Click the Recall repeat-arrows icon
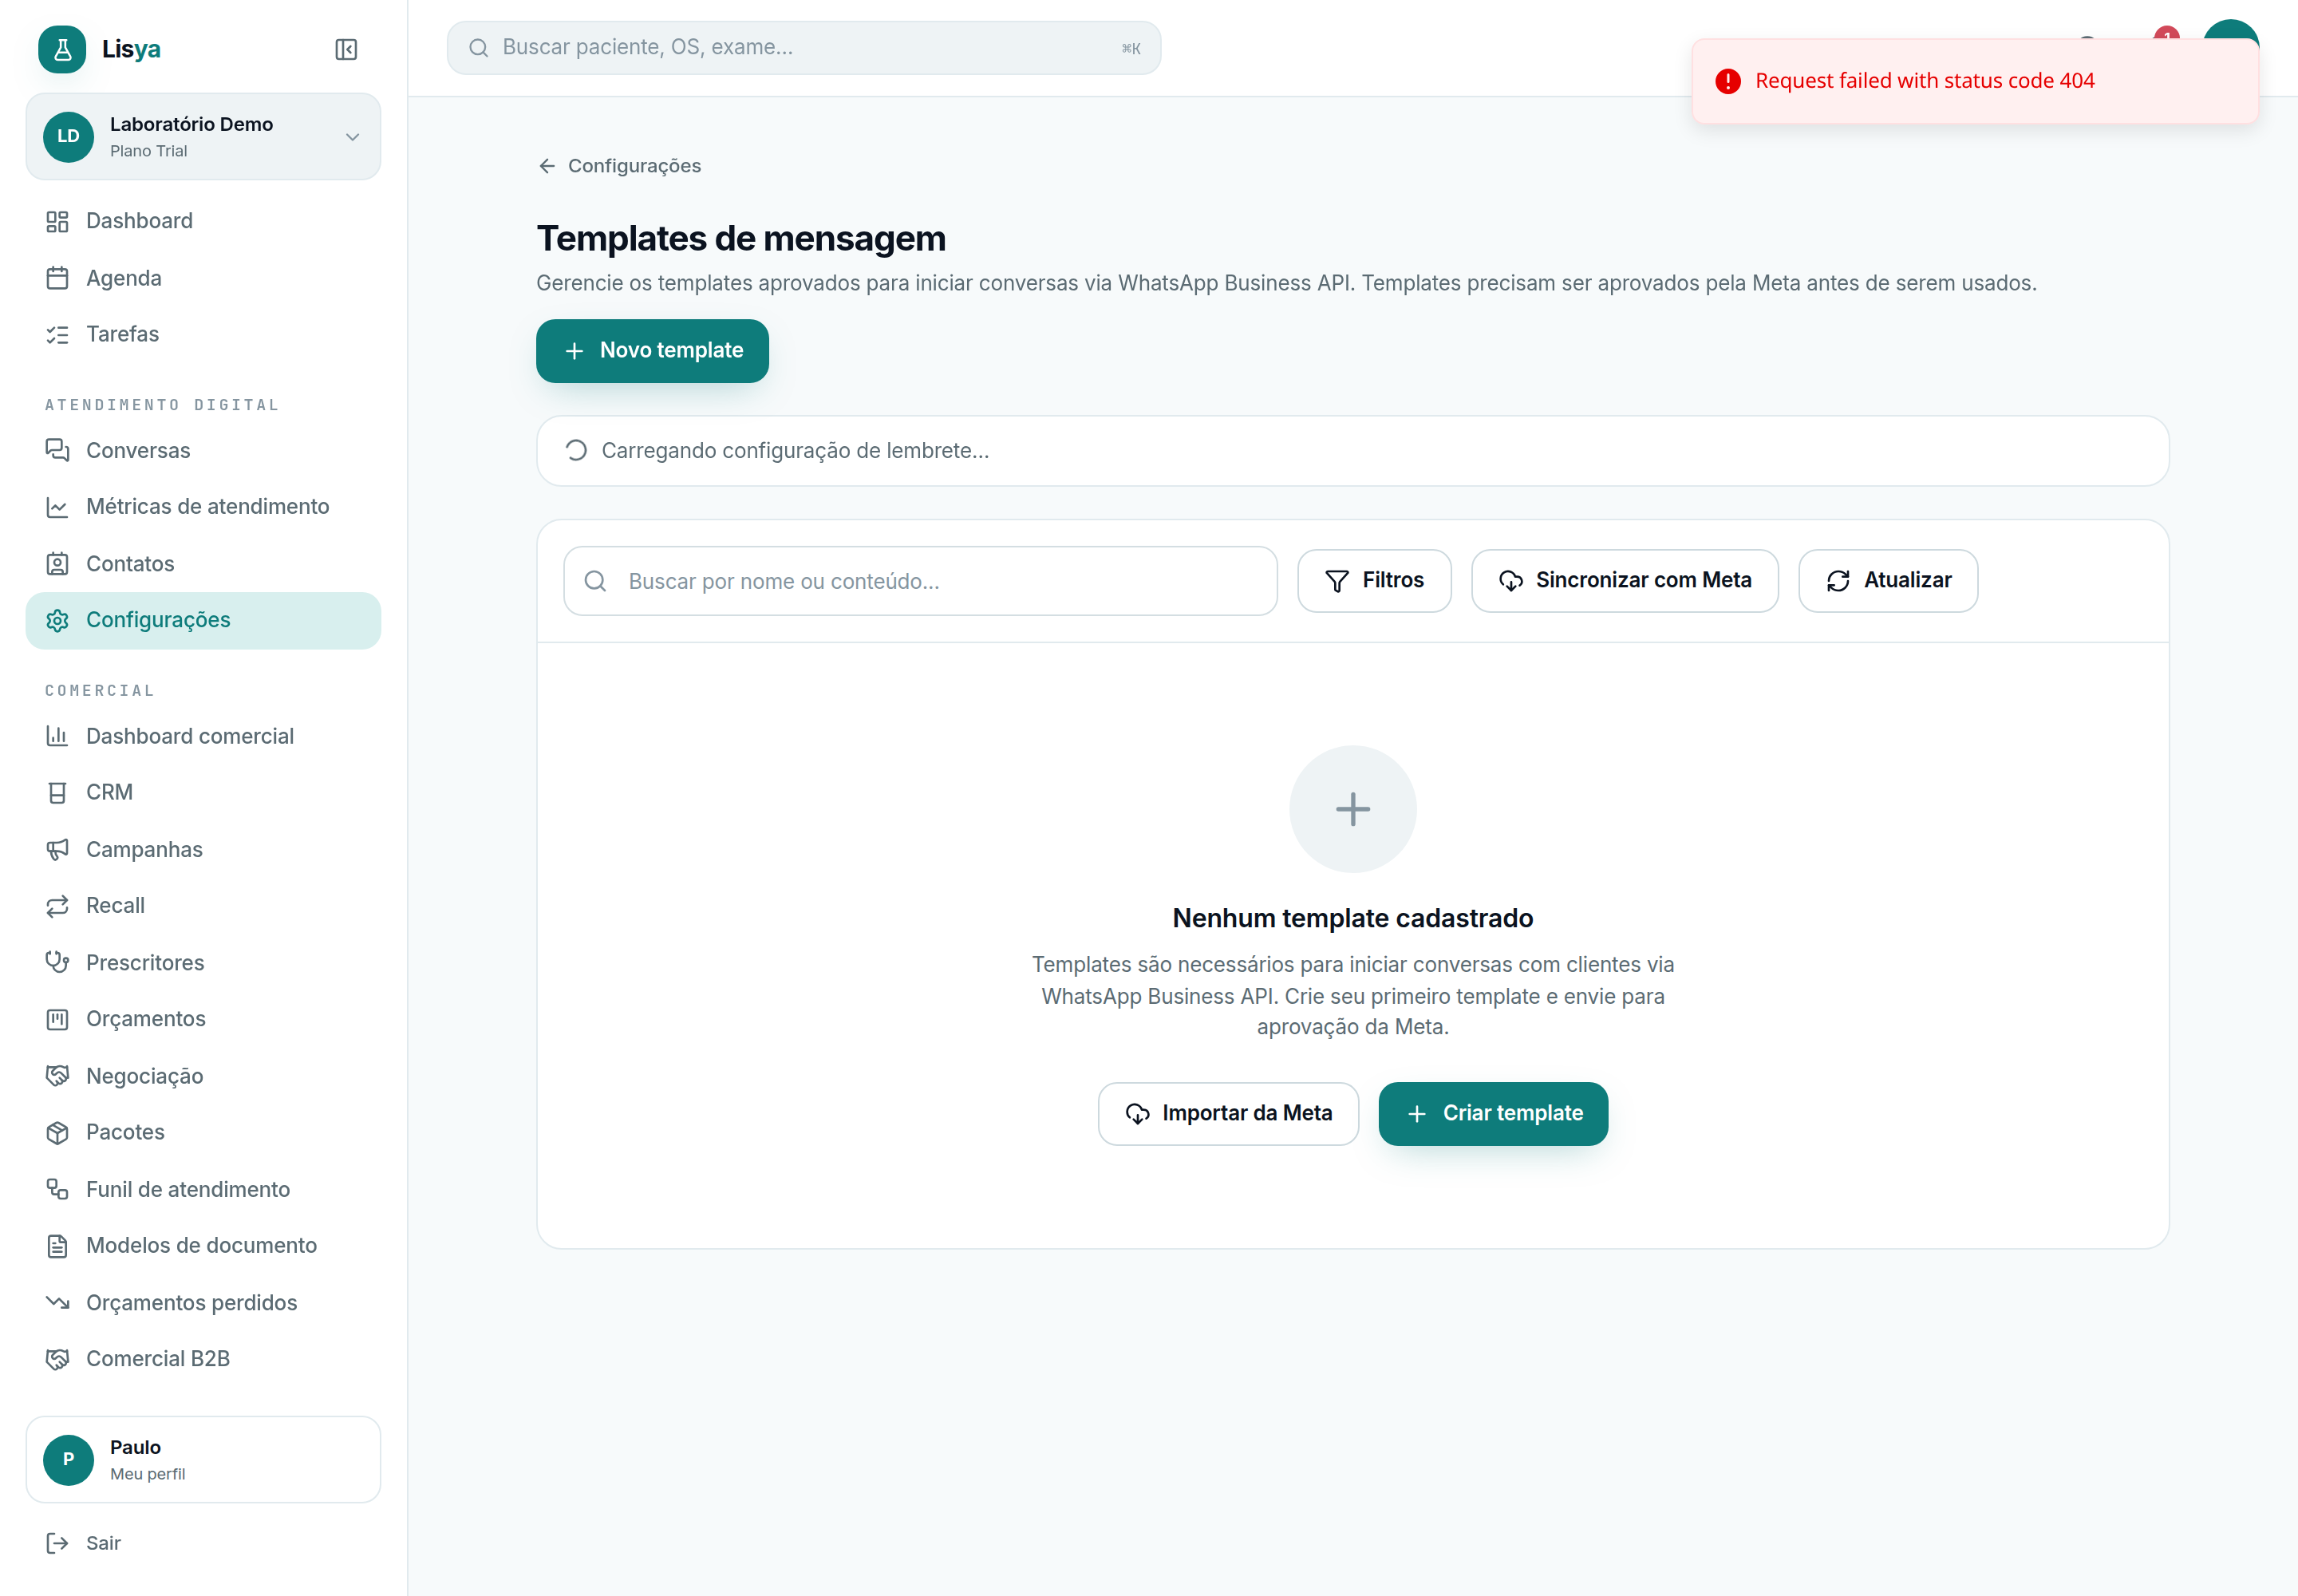This screenshot has height=1596, width=2298. pyautogui.click(x=57, y=906)
